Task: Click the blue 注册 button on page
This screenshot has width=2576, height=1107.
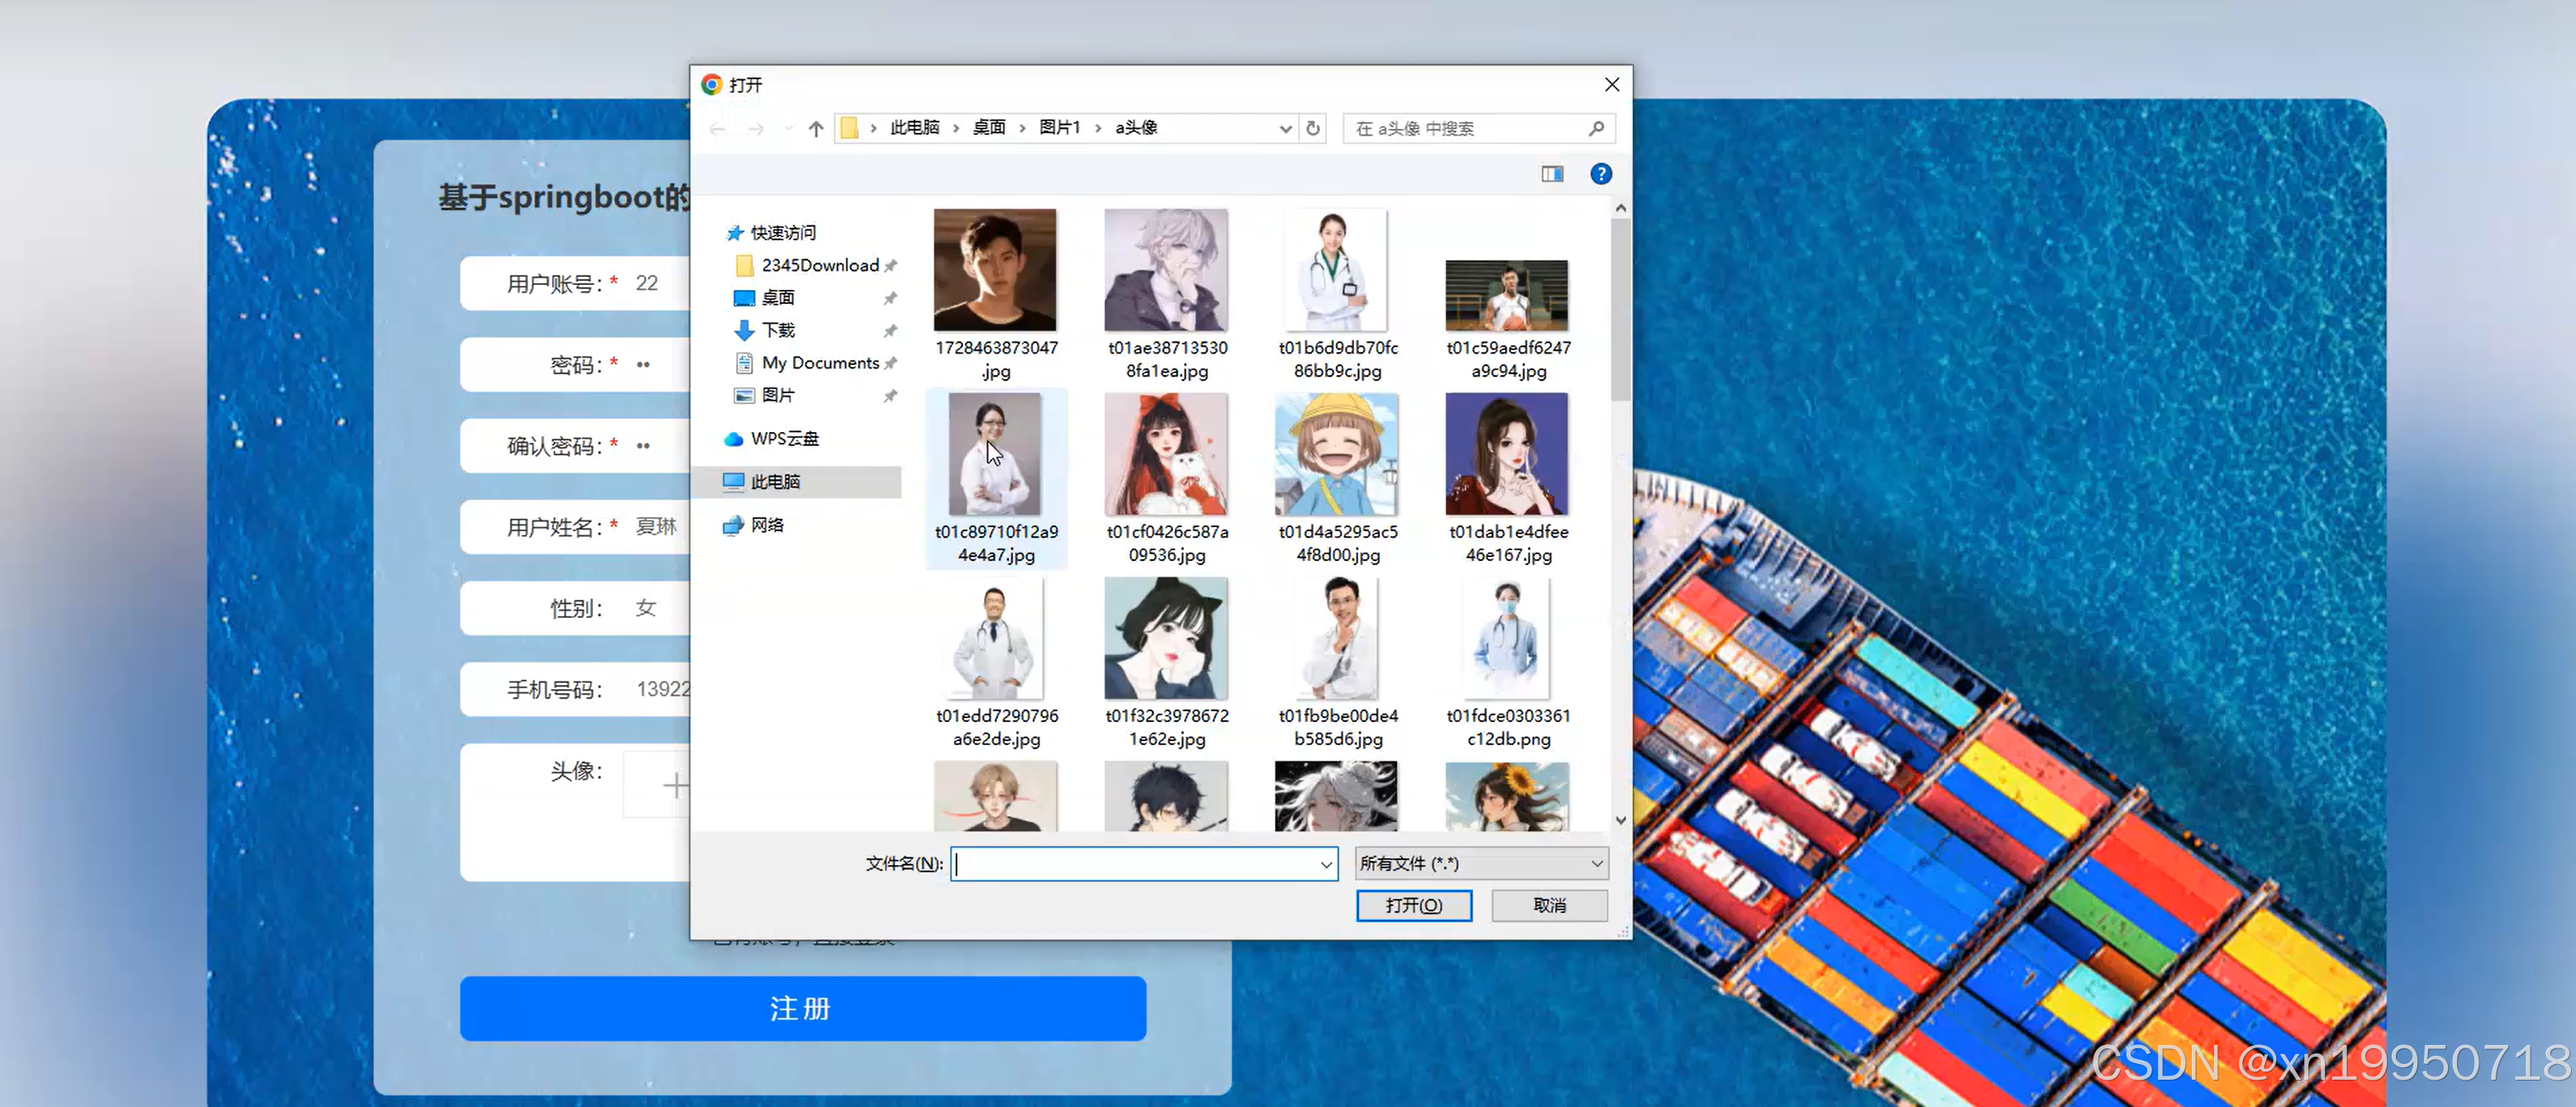Action: click(x=802, y=1008)
